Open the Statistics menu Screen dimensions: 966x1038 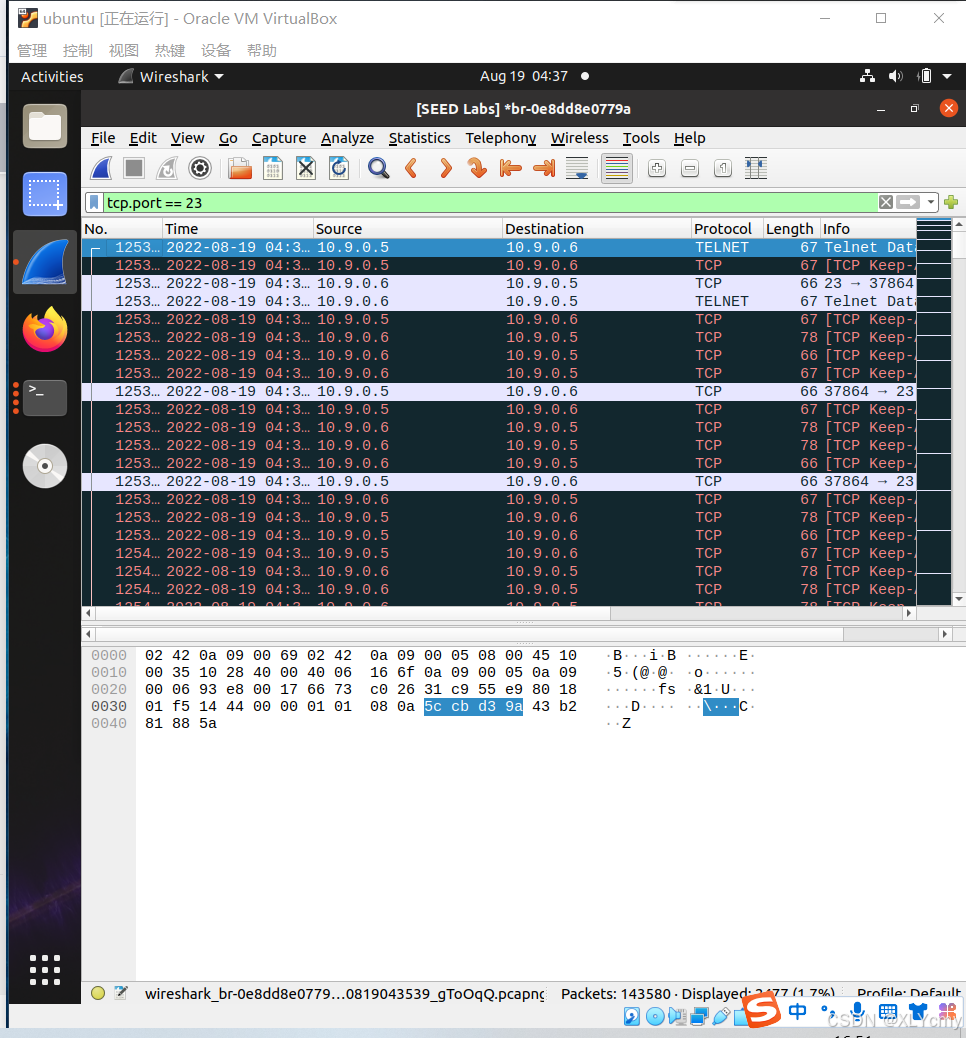pos(419,138)
